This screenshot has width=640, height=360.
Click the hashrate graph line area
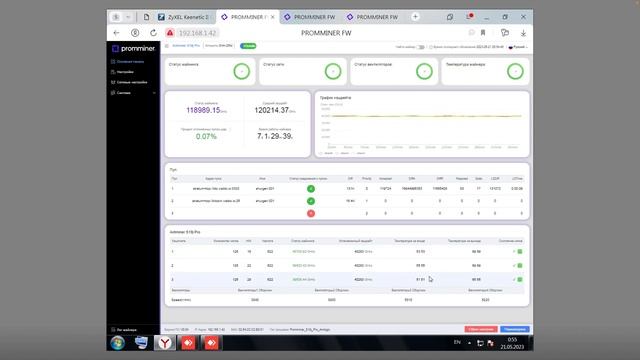click(427, 116)
